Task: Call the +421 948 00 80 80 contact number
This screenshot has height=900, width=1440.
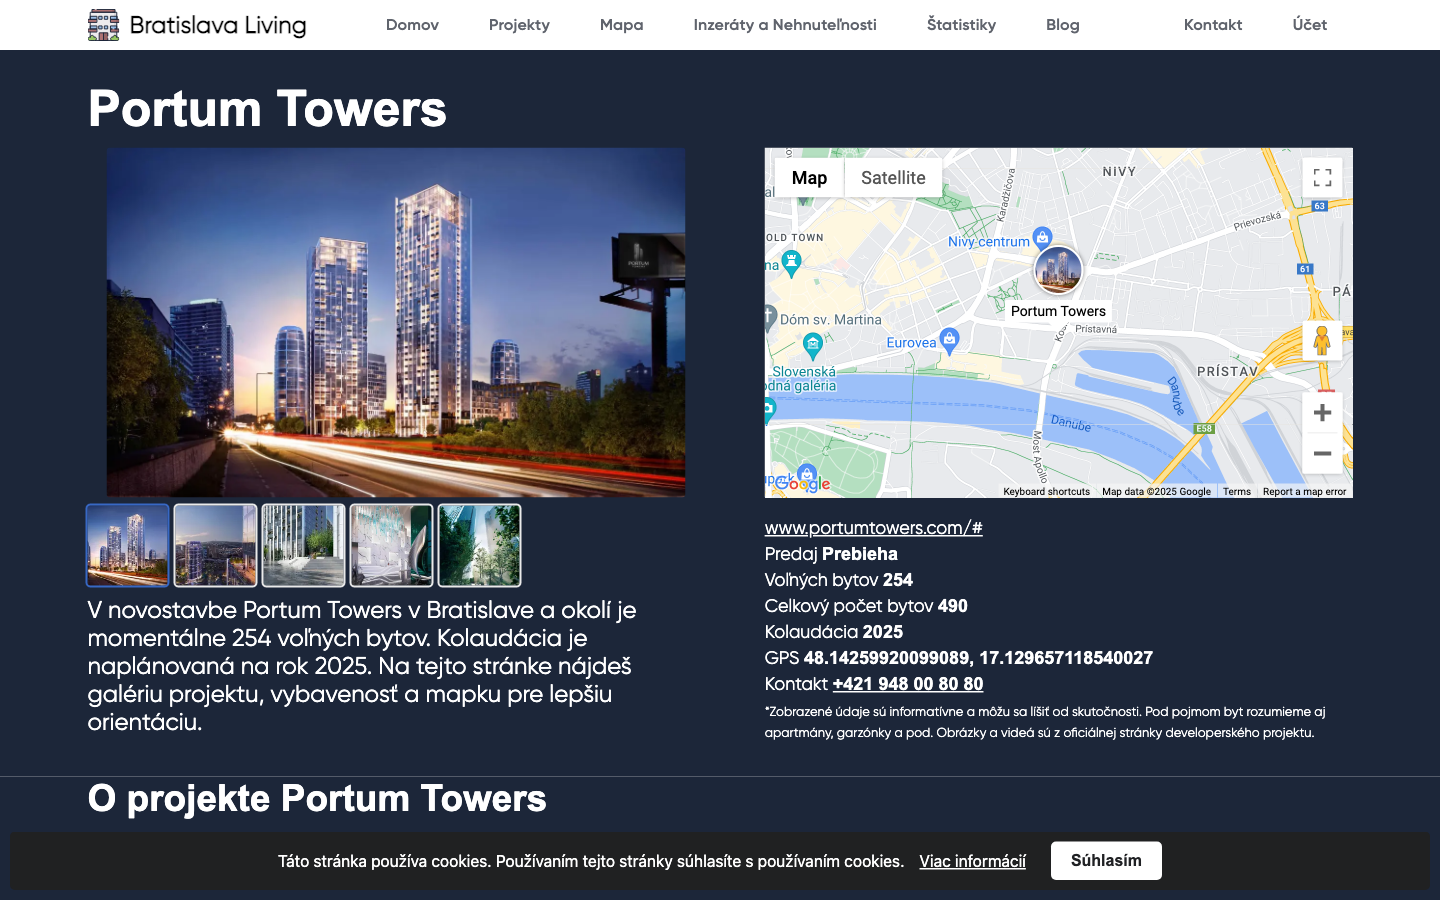Action: (907, 684)
